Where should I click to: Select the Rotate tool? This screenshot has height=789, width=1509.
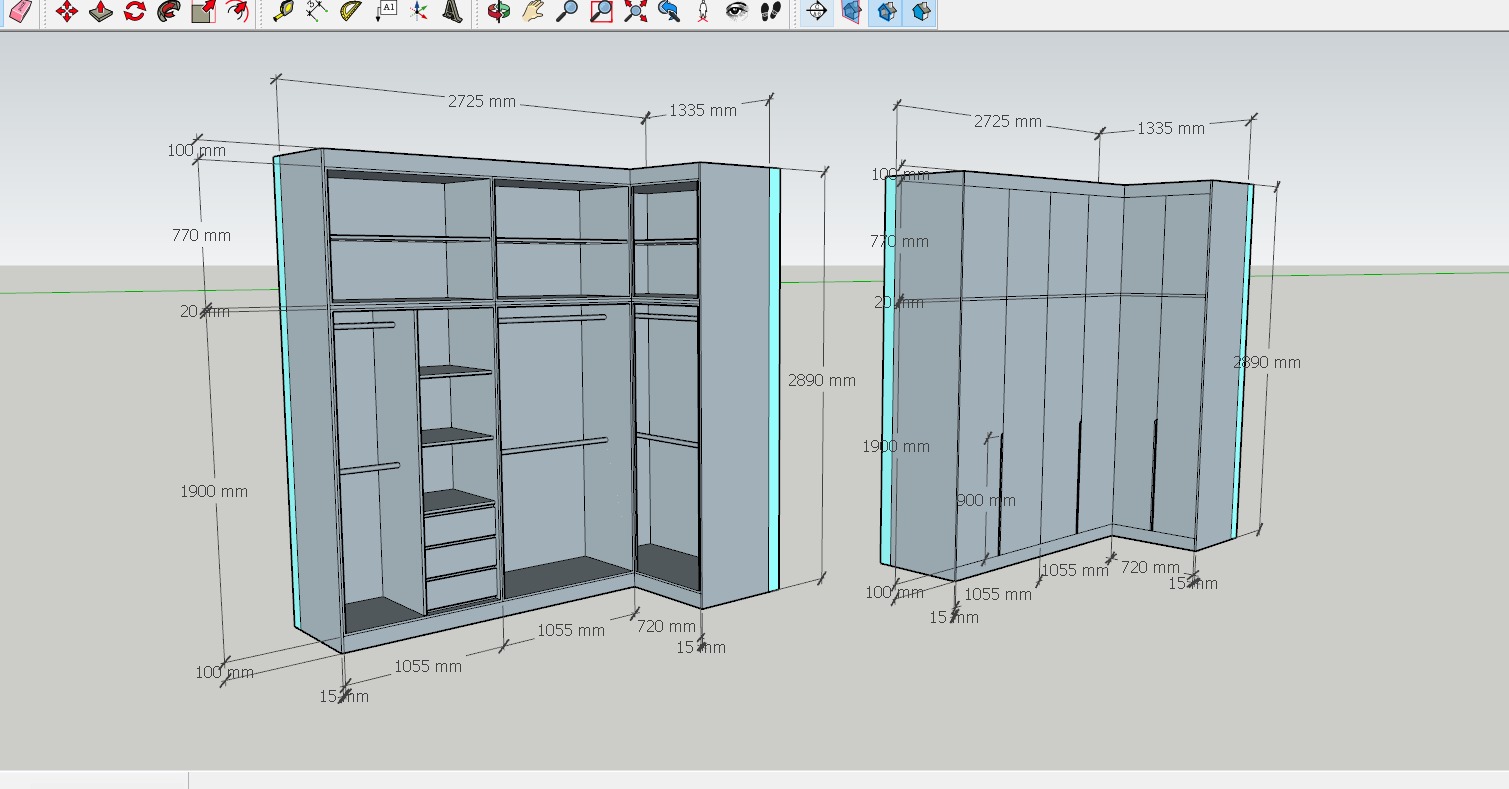coord(135,11)
